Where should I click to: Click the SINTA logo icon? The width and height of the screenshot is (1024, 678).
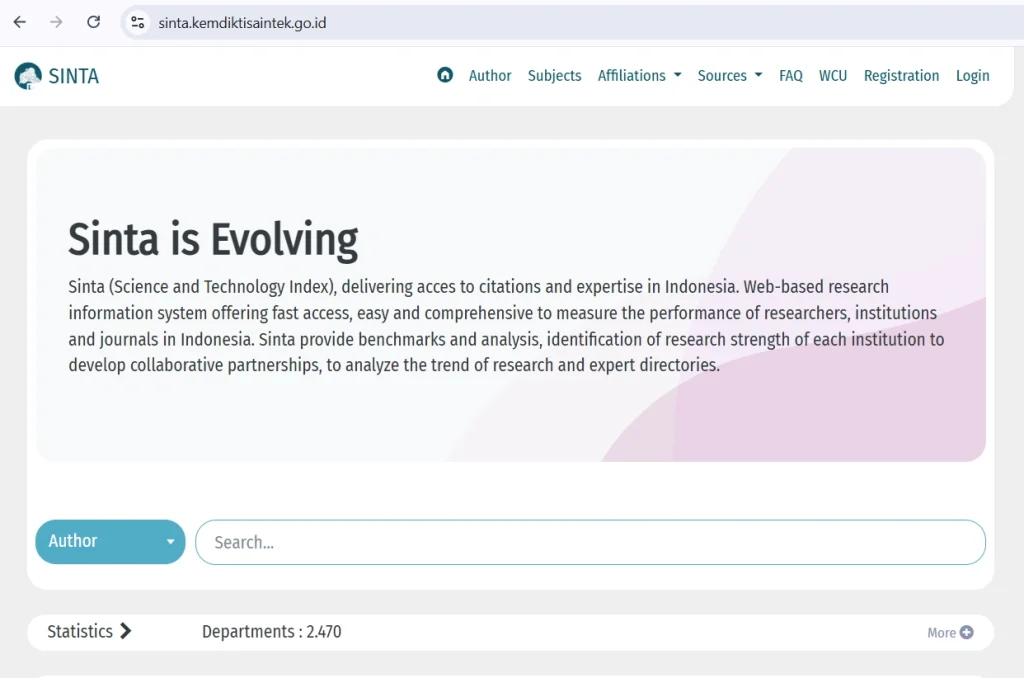pyautogui.click(x=28, y=76)
